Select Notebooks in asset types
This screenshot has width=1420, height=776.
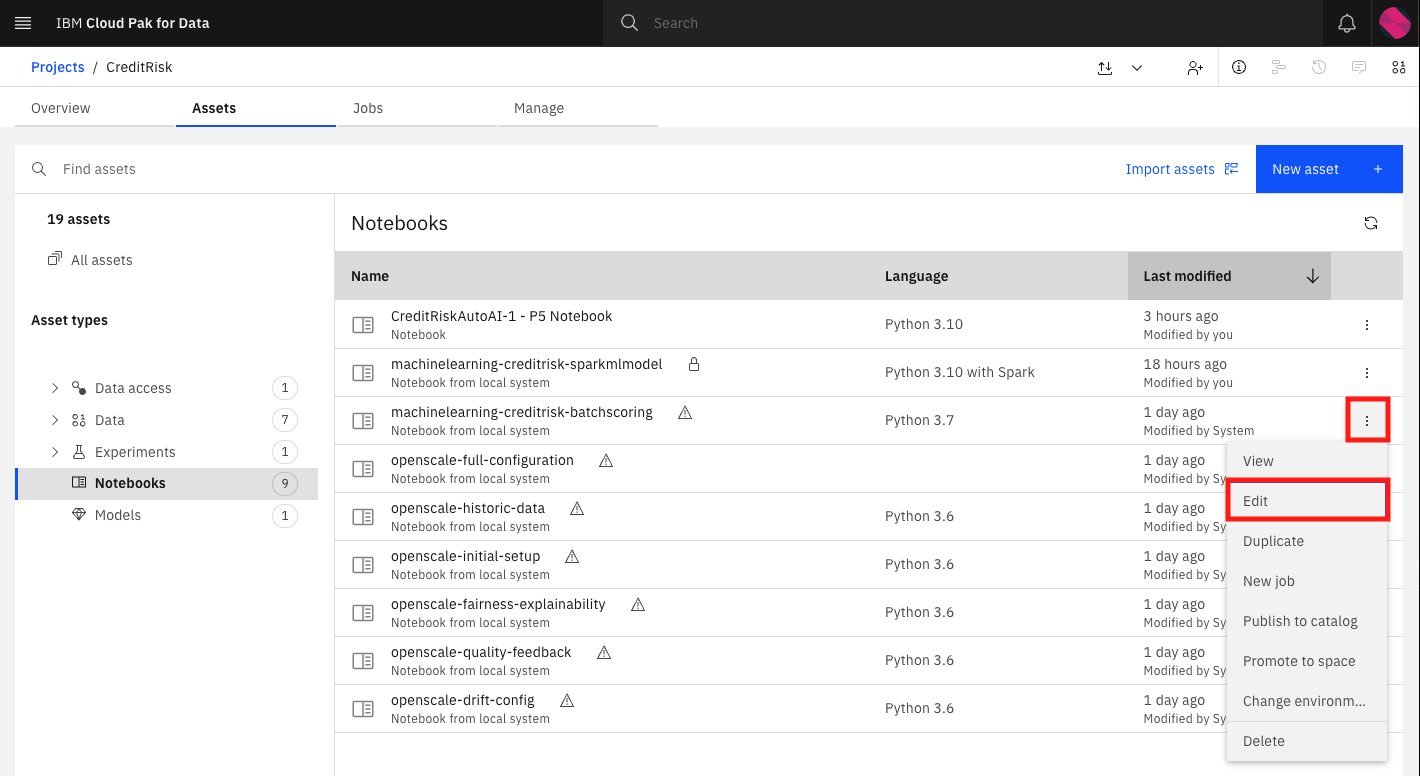point(167,483)
